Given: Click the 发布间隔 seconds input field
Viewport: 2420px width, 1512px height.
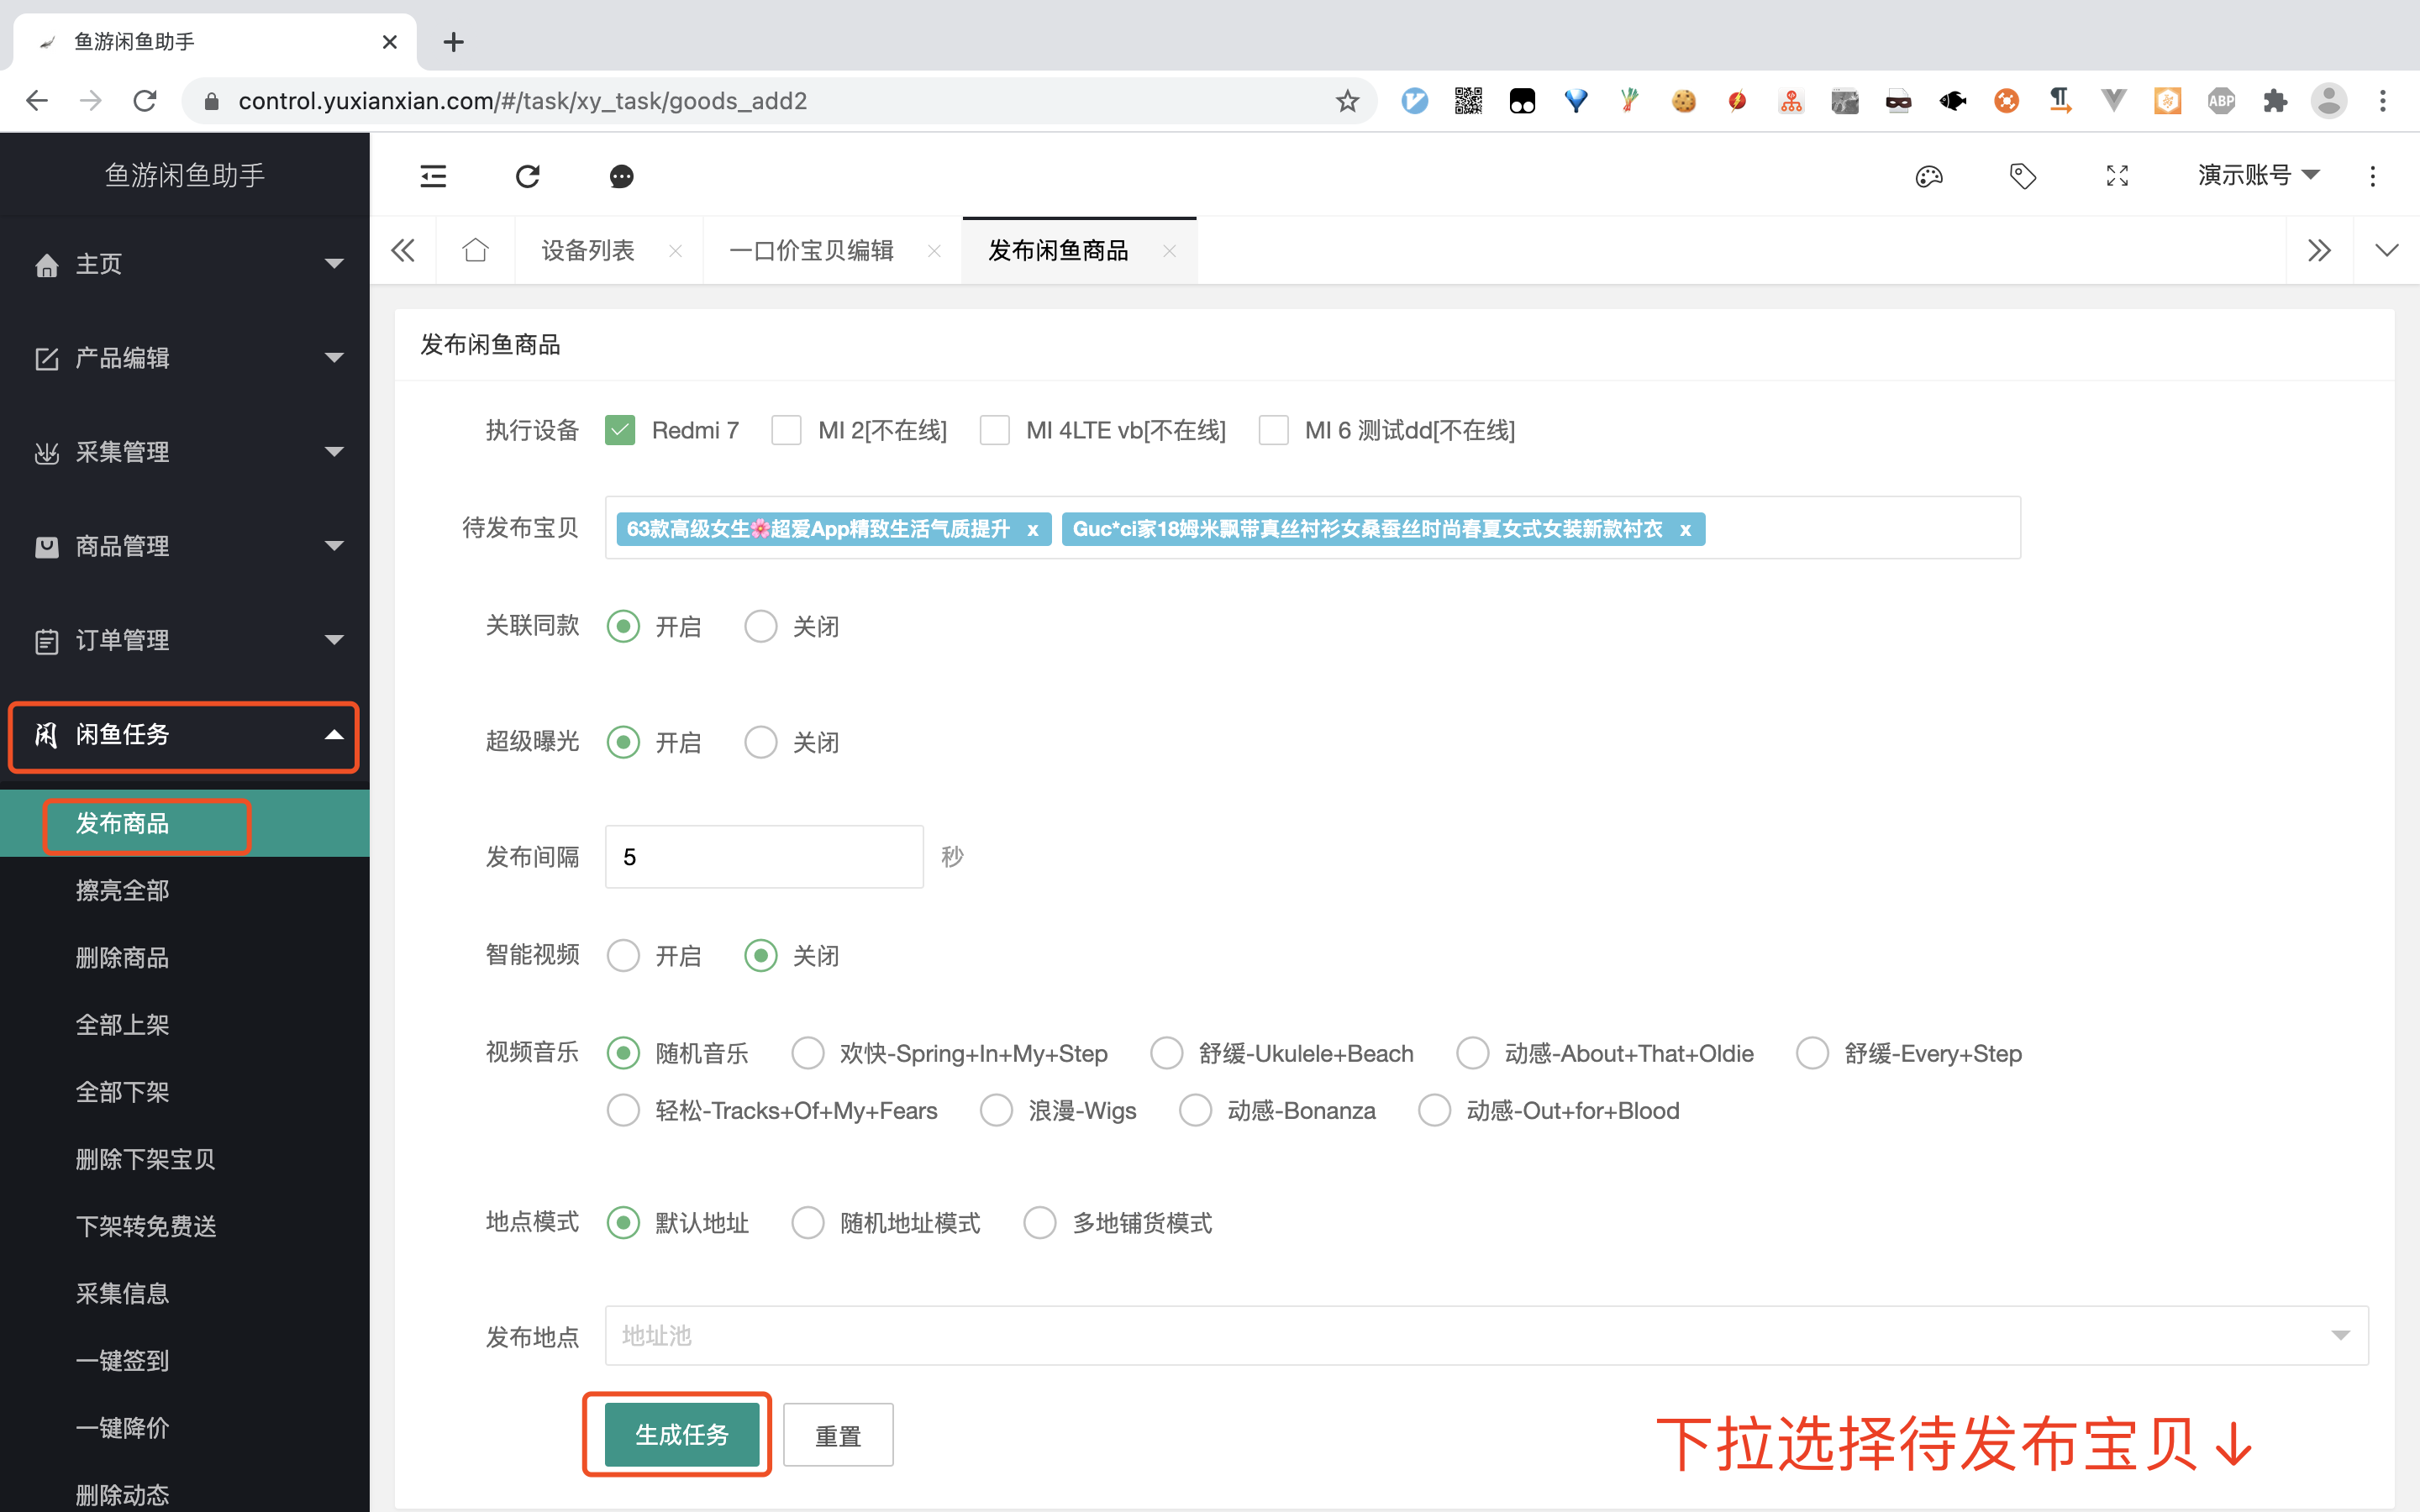Looking at the screenshot, I should pos(763,857).
